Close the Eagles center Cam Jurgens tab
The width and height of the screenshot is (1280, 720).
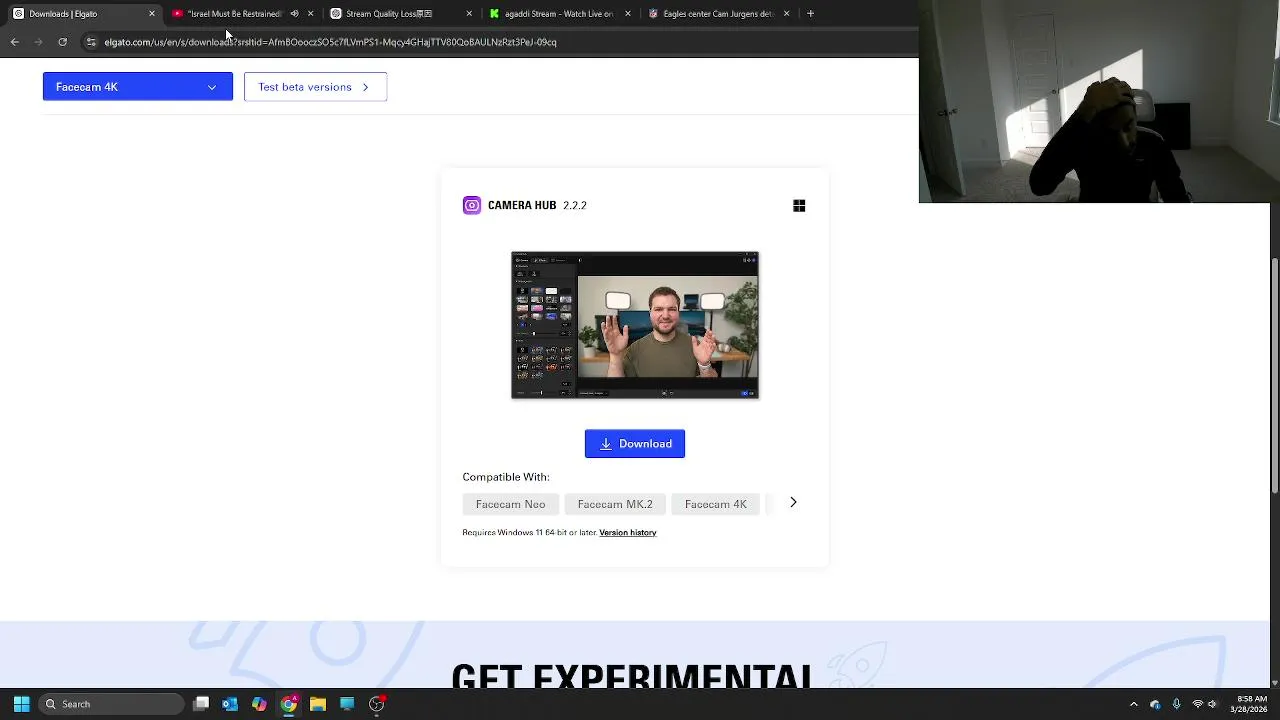(x=786, y=14)
